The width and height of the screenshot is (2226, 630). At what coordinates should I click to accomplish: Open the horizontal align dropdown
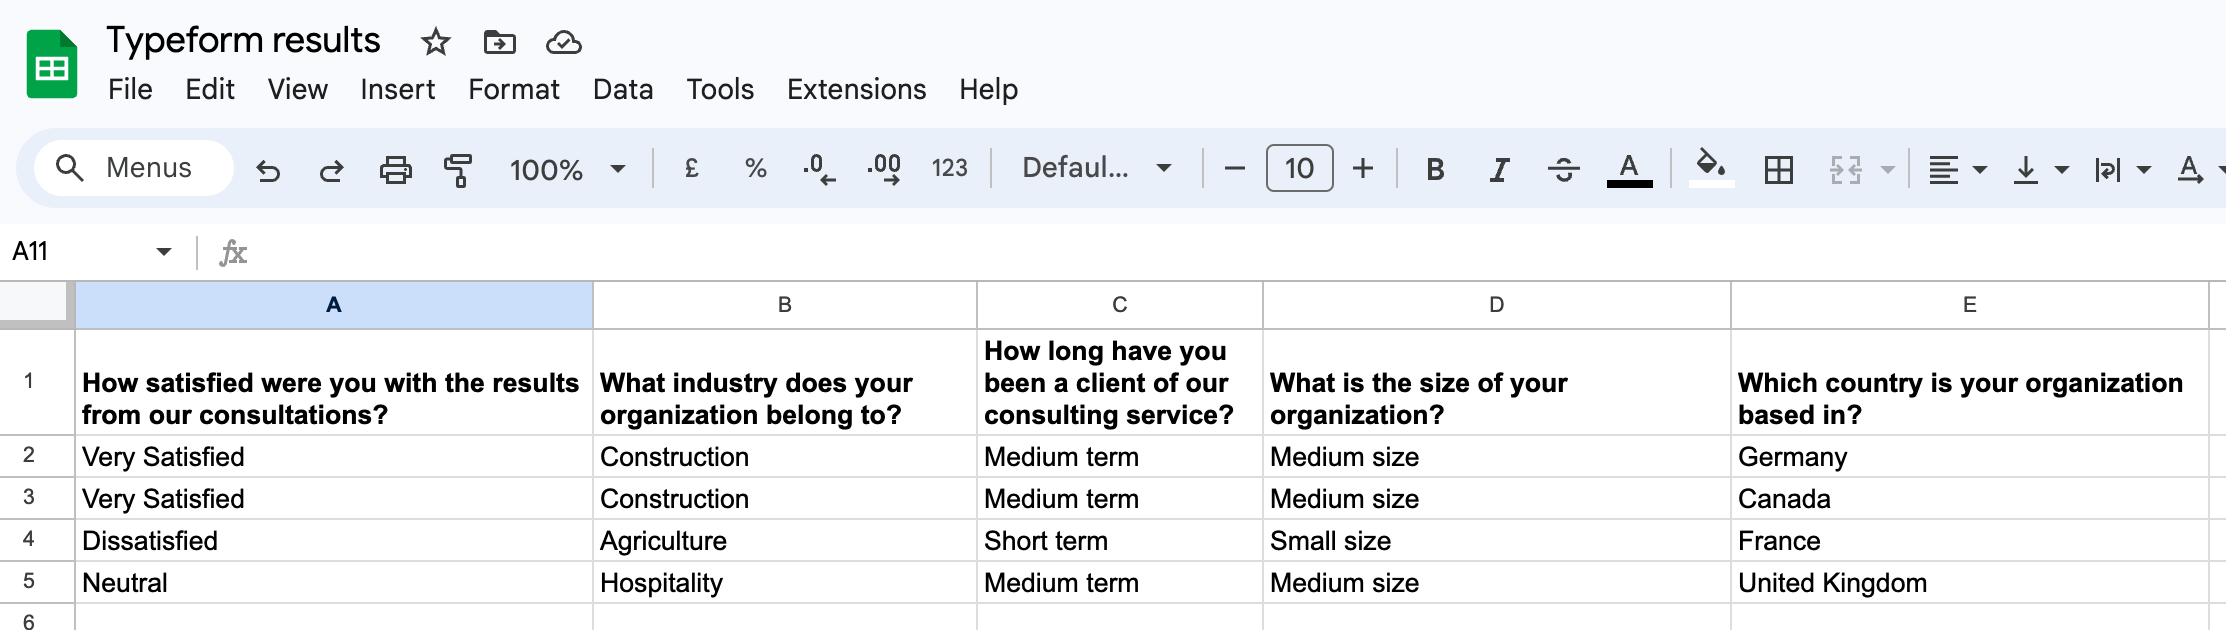tap(1956, 170)
